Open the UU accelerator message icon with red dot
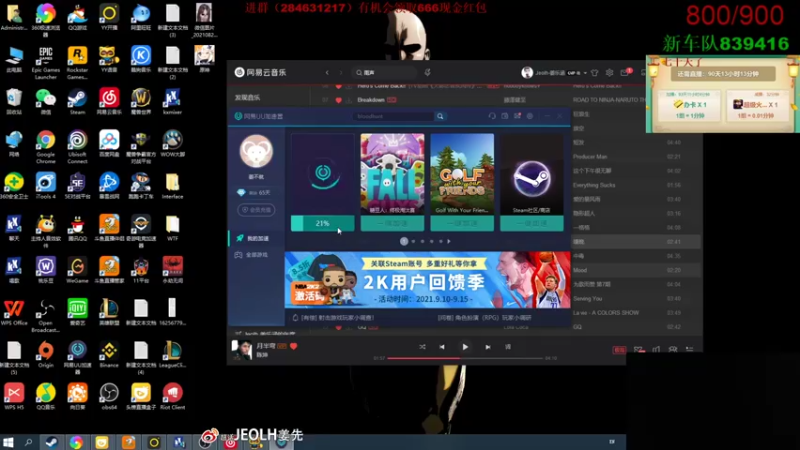Viewport: 800px width, 450px height. [517, 116]
